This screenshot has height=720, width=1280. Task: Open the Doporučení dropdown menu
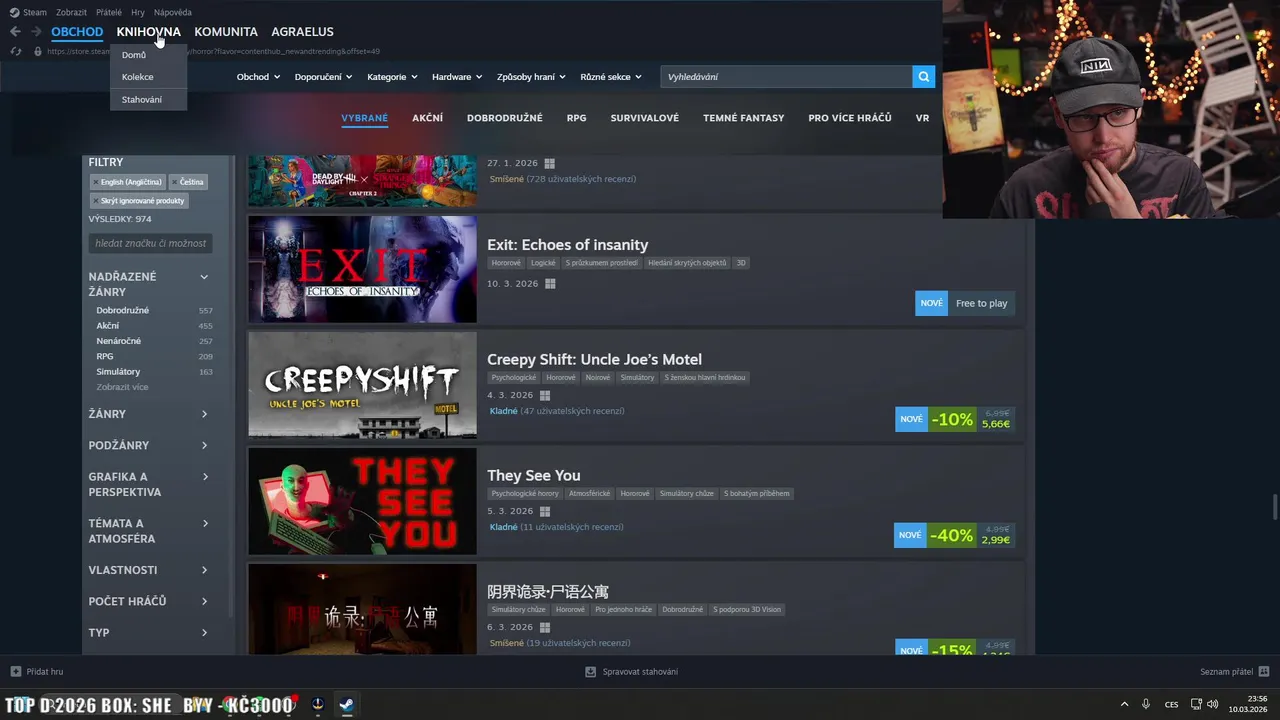coord(324,77)
